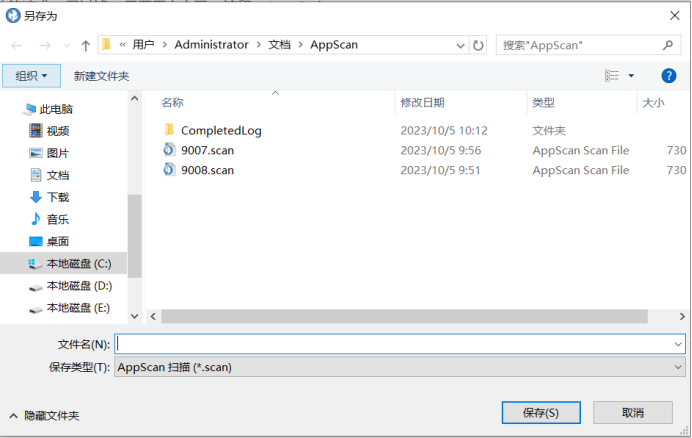Select the 9007.scan file
Screen dimensions: 692x438
(207, 150)
